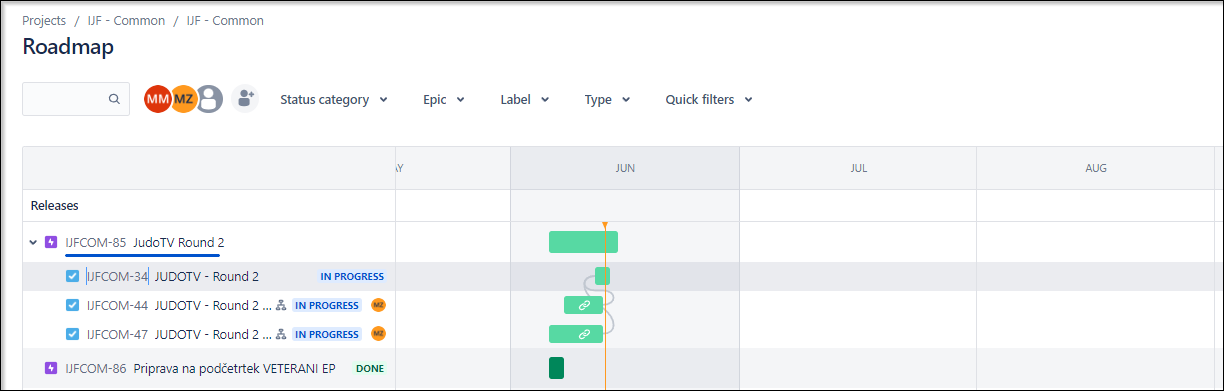Click the Releases row label

pos(55,206)
